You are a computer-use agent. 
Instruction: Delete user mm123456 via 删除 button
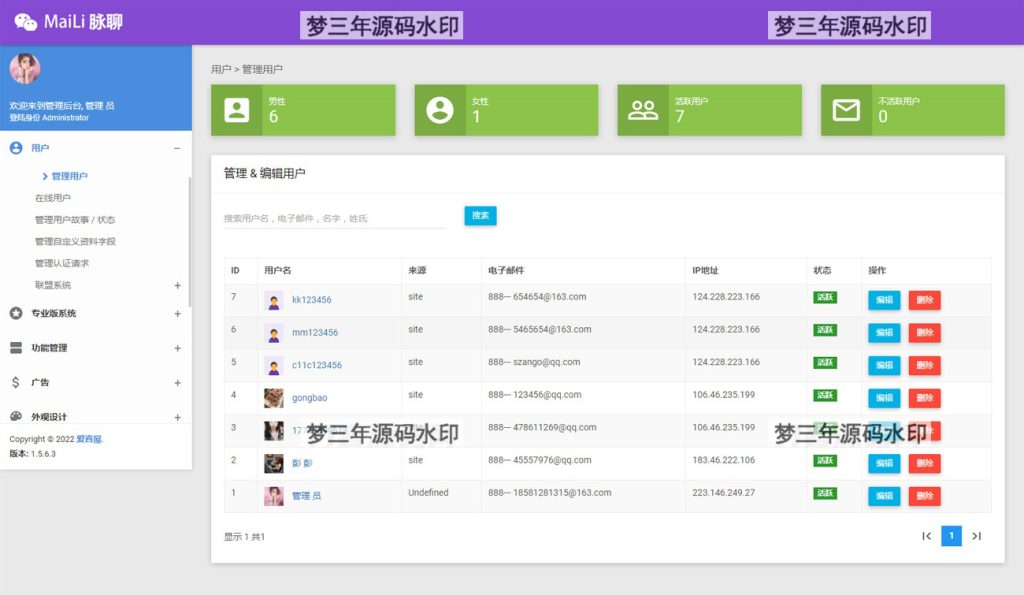click(x=925, y=332)
